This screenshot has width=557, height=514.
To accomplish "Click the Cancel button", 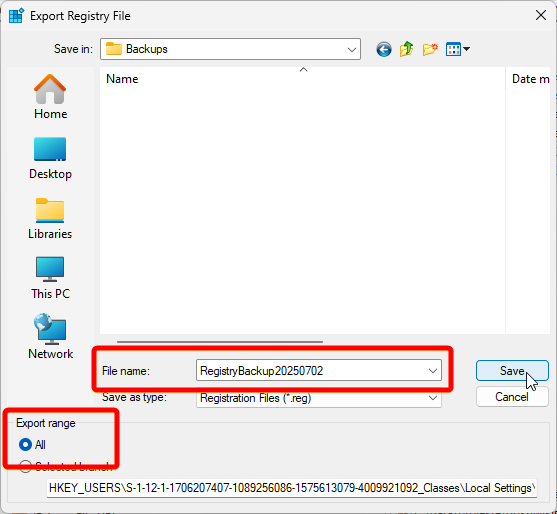I will [512, 397].
